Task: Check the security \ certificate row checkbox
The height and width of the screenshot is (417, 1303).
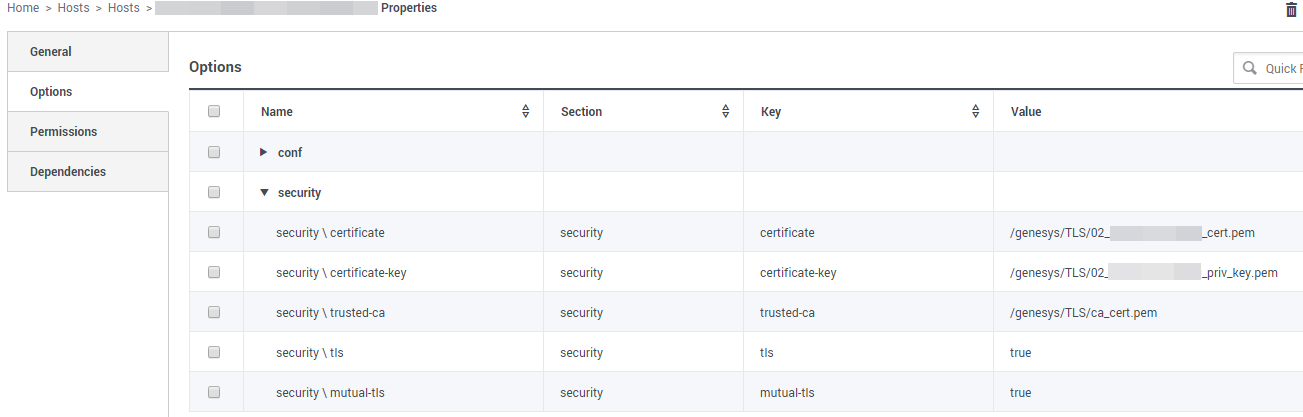Action: (214, 232)
